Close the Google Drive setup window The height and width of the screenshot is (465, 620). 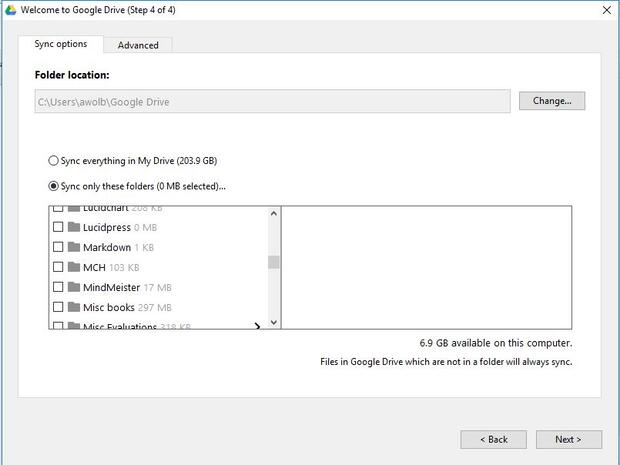click(x=607, y=10)
